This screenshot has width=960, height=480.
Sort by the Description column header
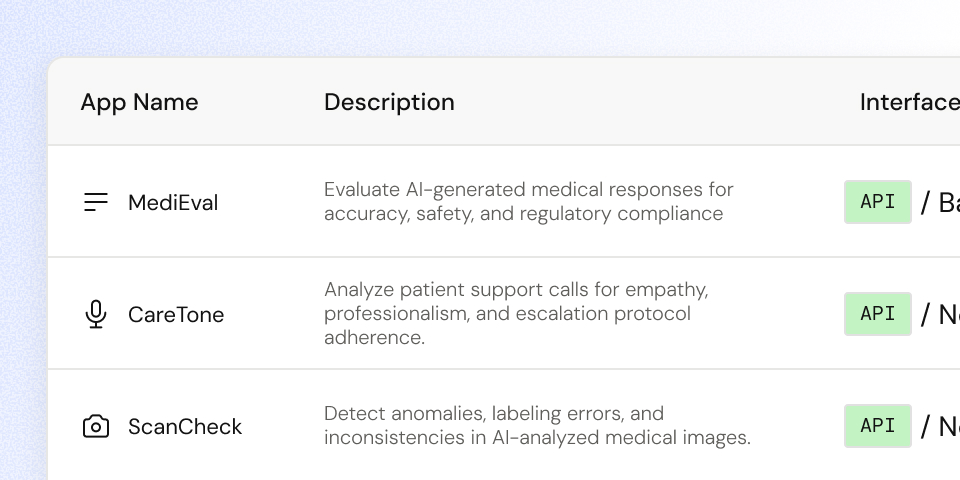tap(389, 102)
